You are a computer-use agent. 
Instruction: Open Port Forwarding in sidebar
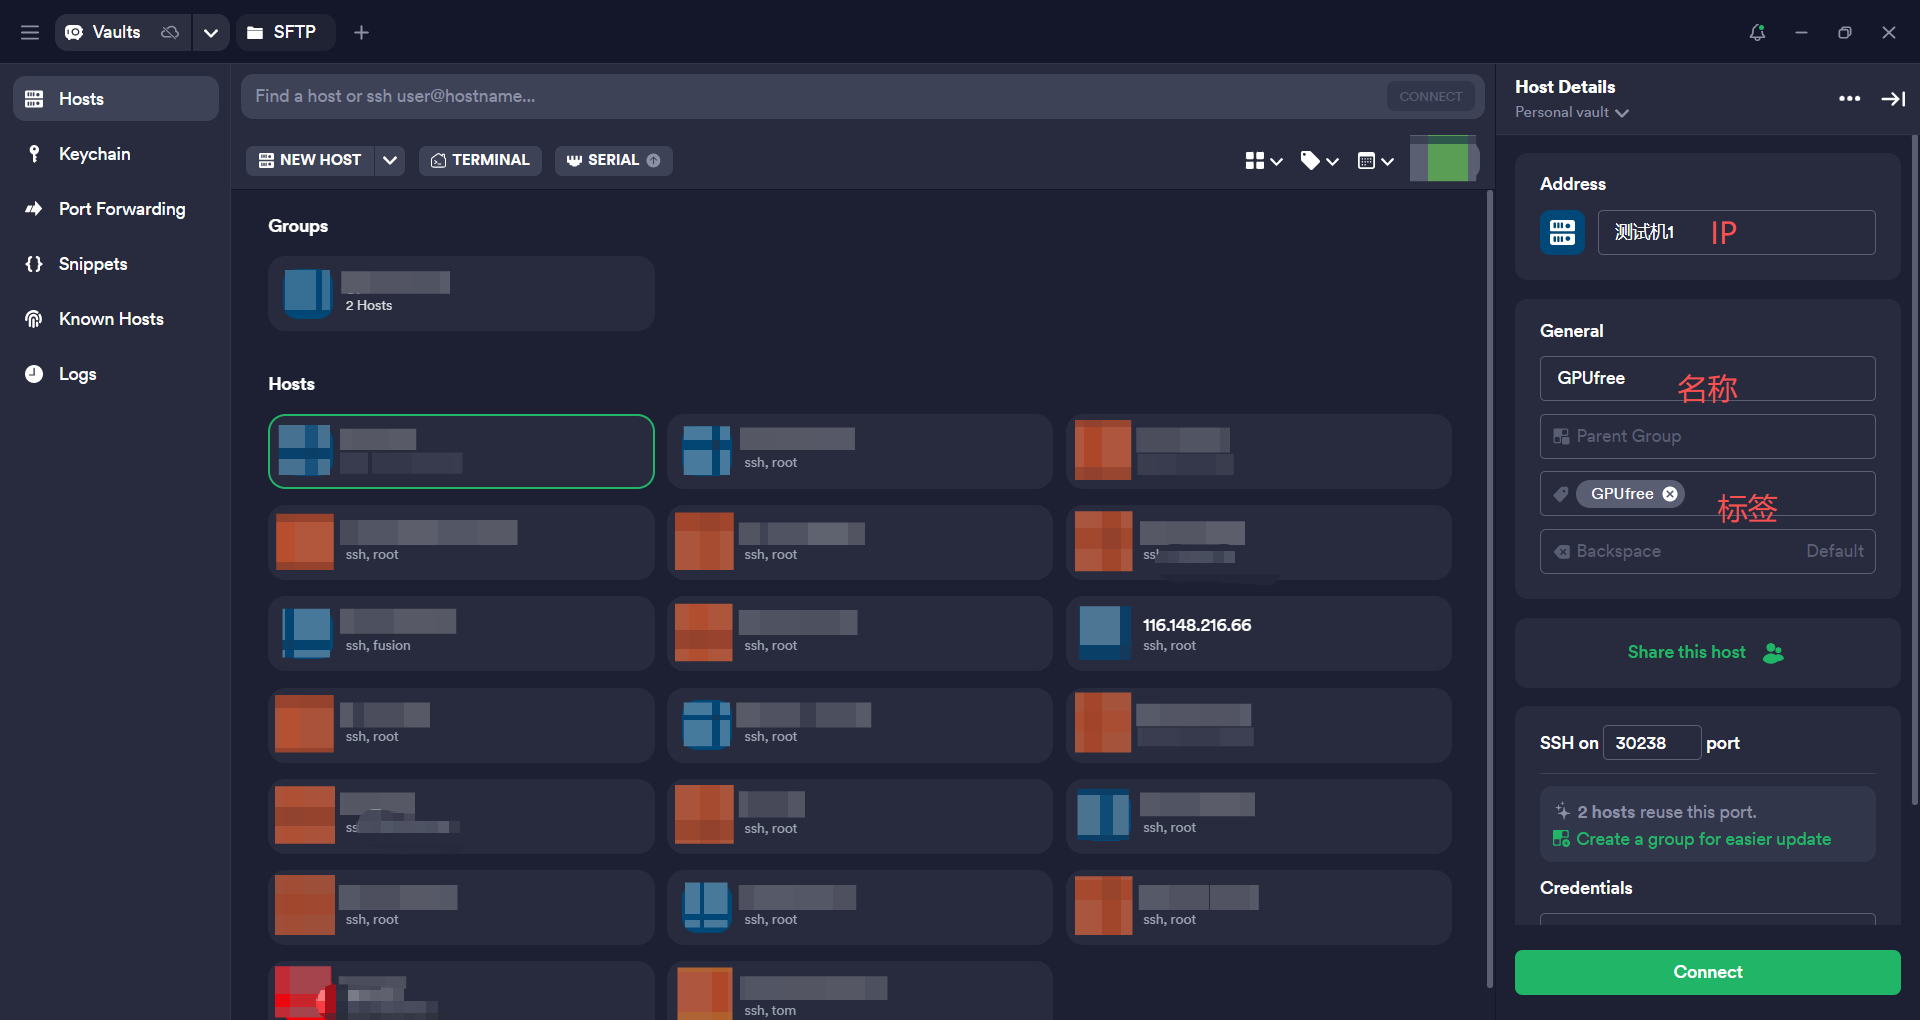click(121, 209)
